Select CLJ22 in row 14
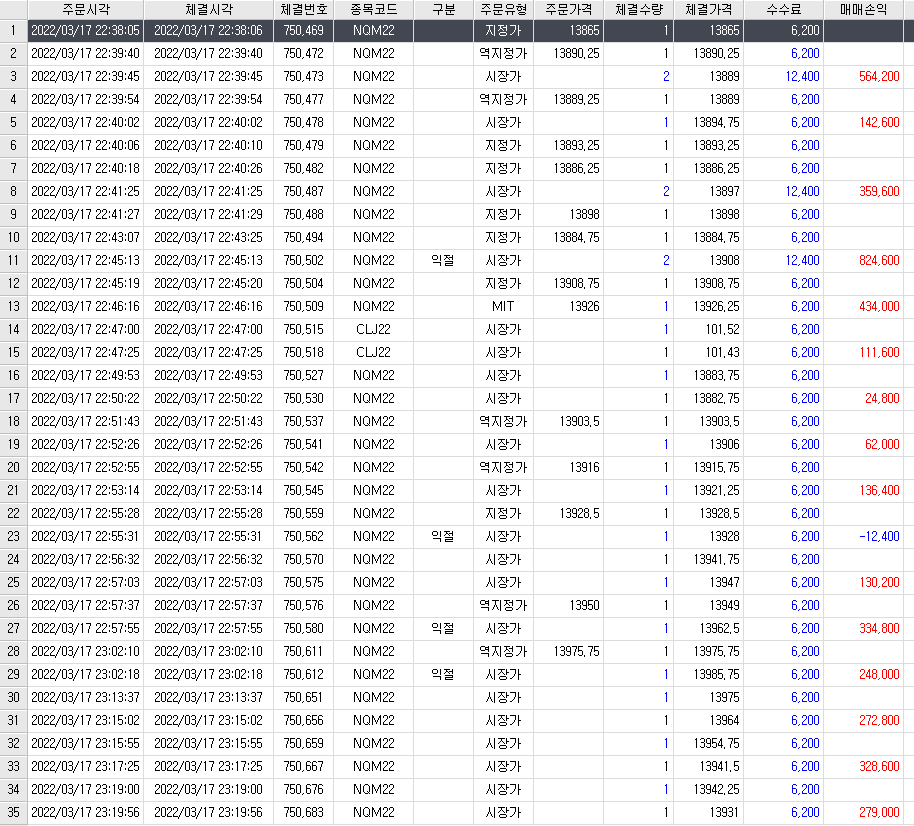914x826 pixels. coord(373,329)
